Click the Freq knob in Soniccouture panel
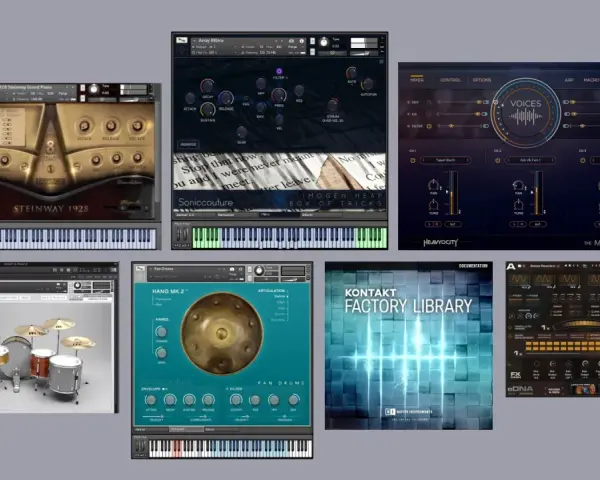Viewport: 600px width, 480px height. coord(279,95)
